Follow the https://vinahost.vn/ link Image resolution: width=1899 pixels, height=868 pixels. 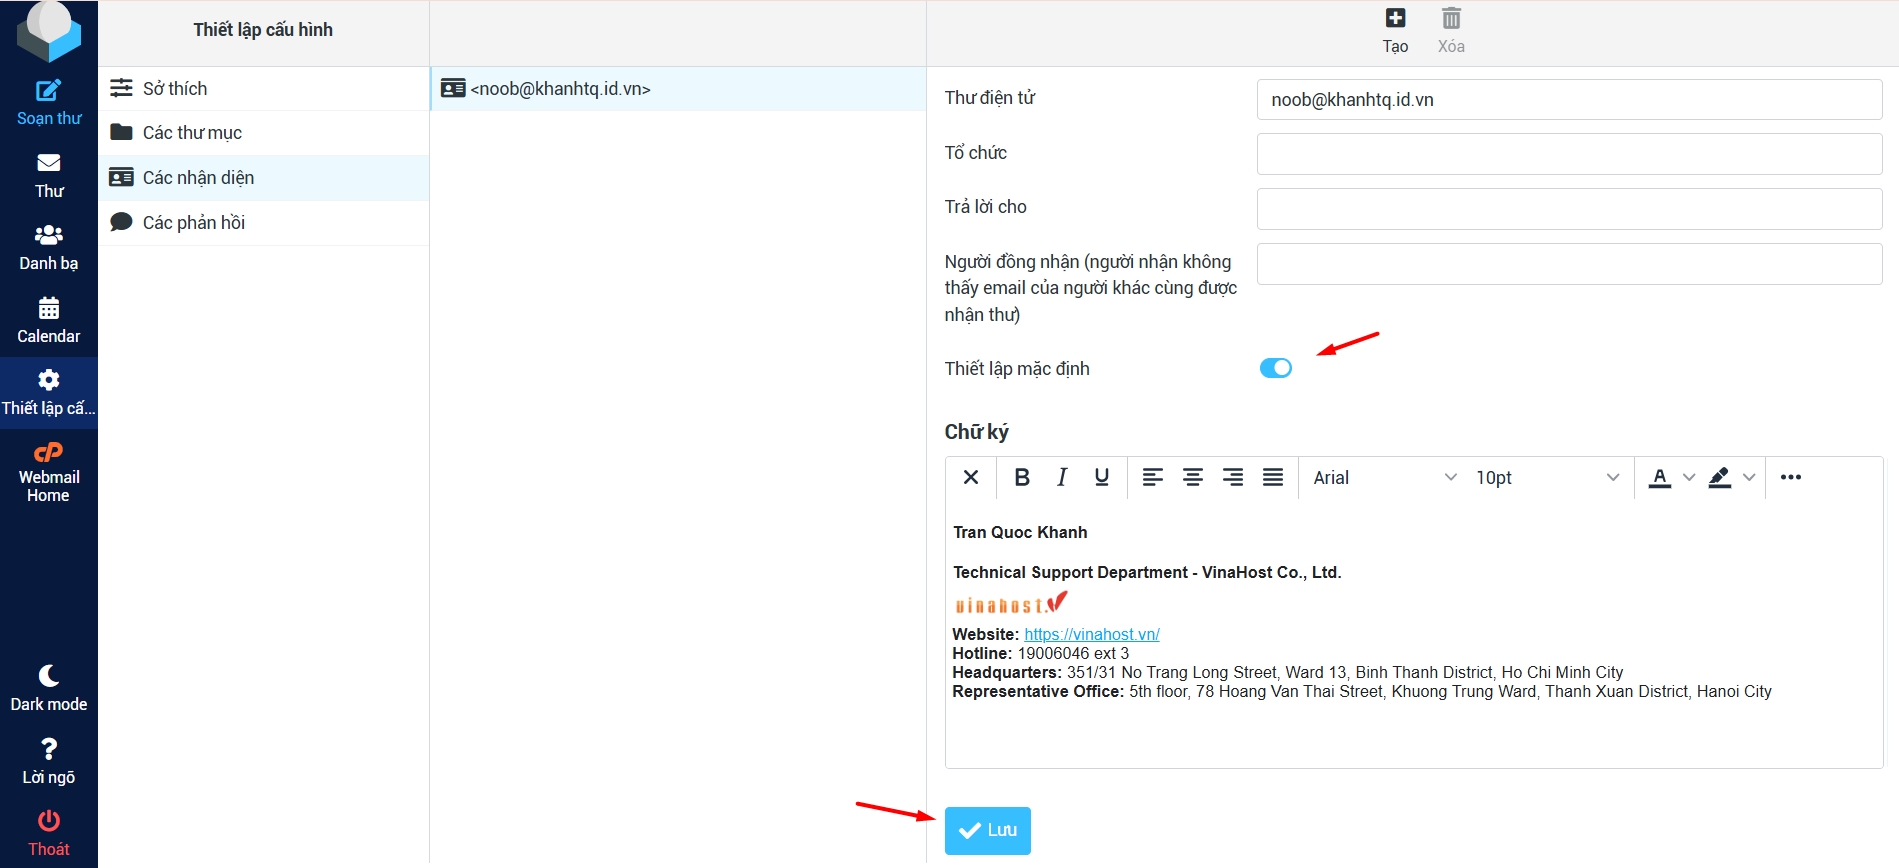(1091, 634)
